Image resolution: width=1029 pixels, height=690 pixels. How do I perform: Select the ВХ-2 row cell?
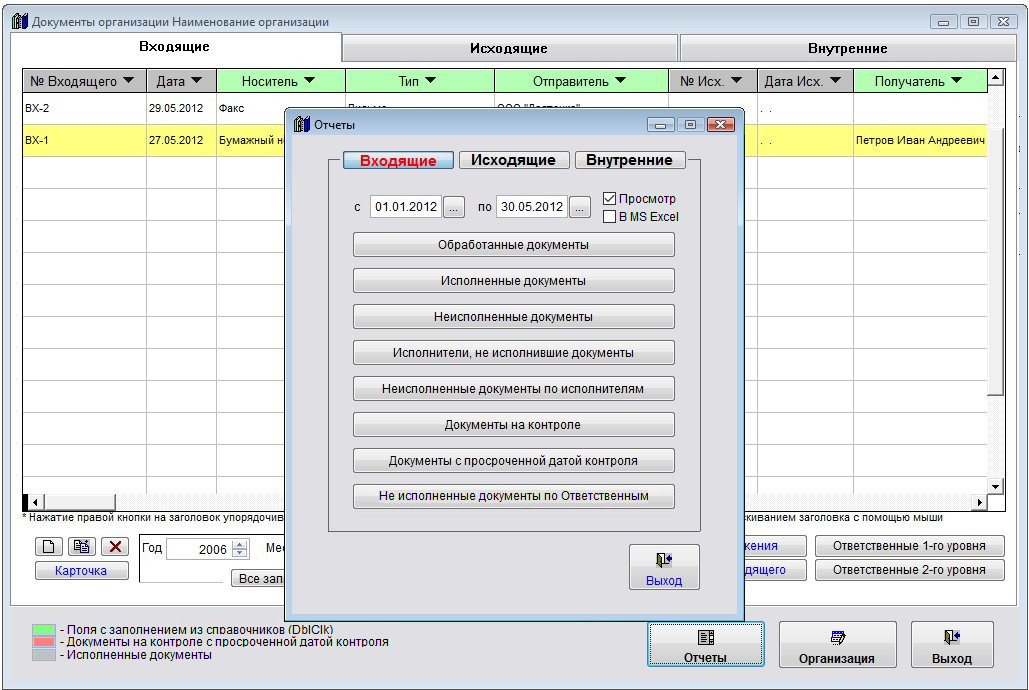85,108
